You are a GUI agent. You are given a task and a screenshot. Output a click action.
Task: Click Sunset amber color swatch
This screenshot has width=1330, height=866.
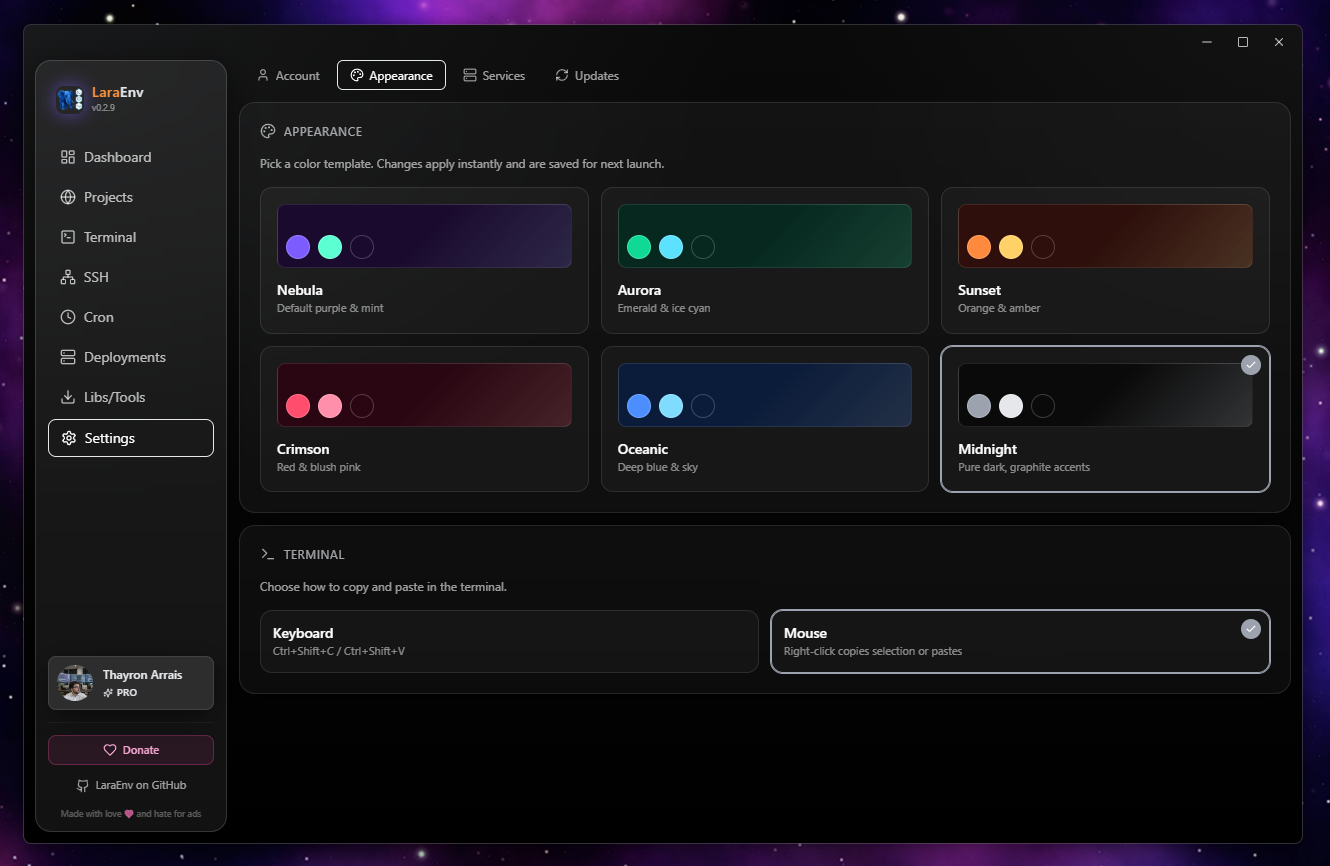[x=1011, y=247]
